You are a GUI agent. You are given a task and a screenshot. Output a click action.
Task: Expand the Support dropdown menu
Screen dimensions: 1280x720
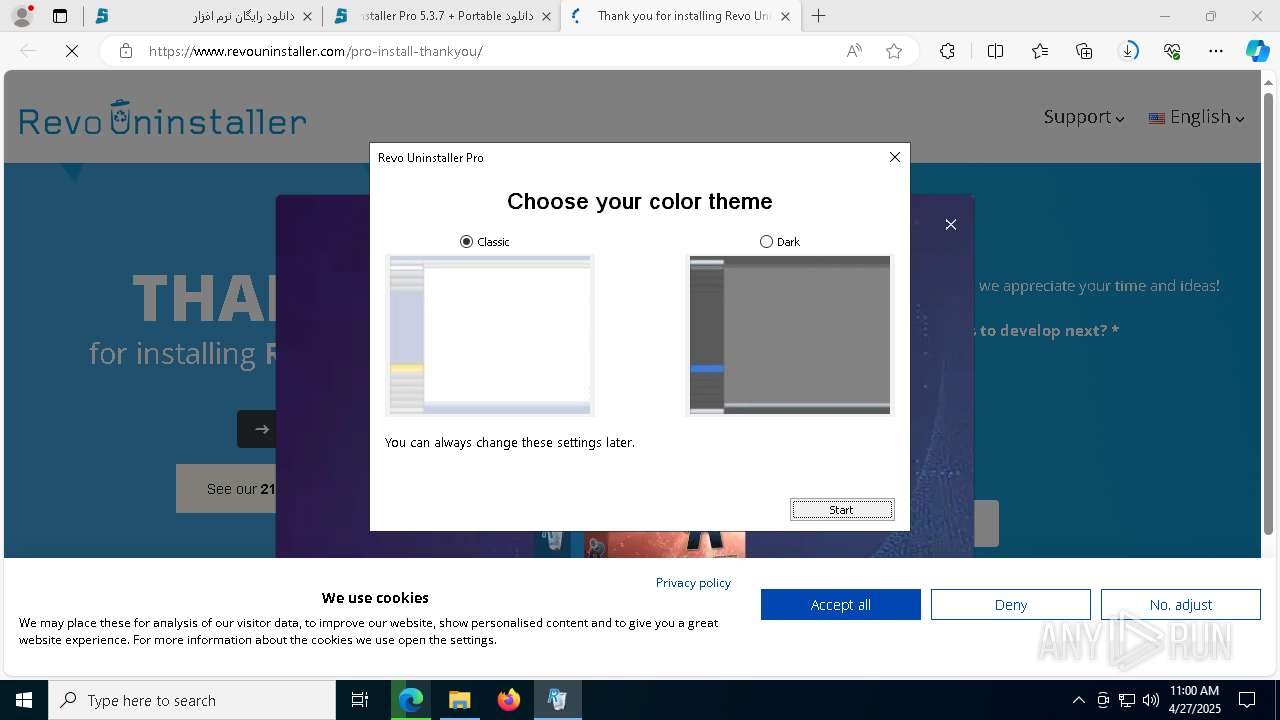point(1084,117)
